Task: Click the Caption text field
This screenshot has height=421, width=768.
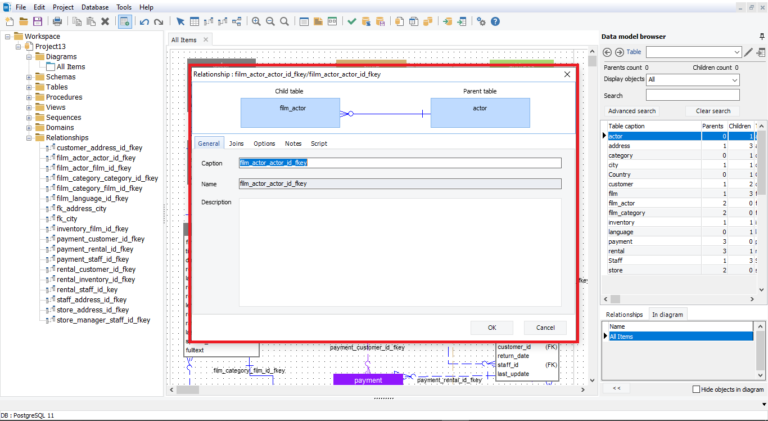Action: [399, 162]
